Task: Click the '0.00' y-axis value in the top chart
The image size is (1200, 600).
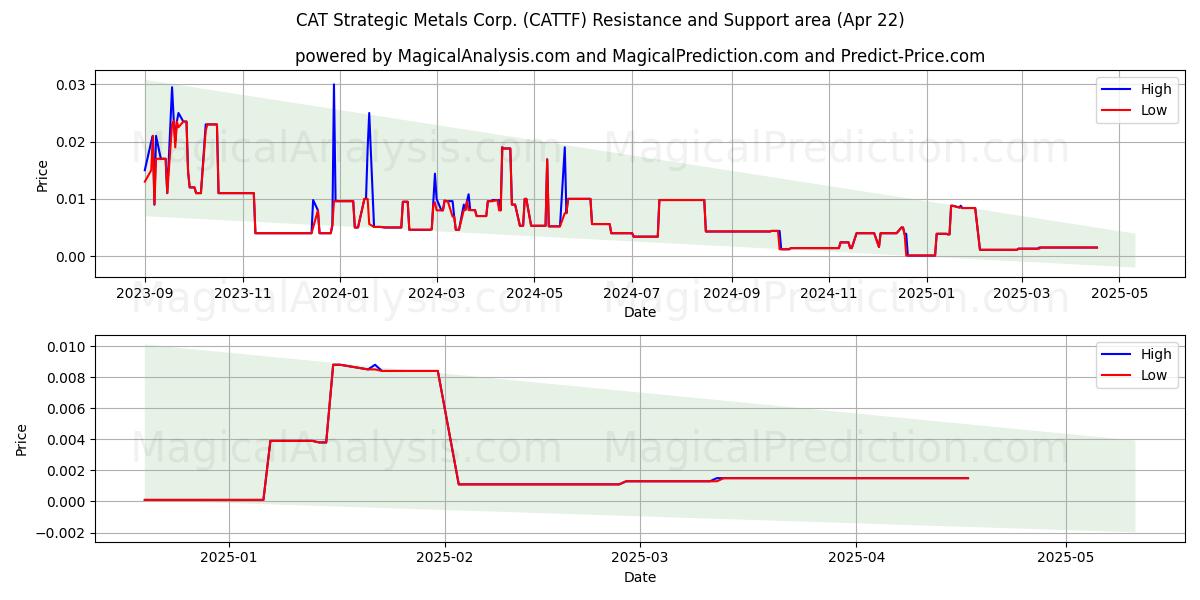Action: coord(72,256)
